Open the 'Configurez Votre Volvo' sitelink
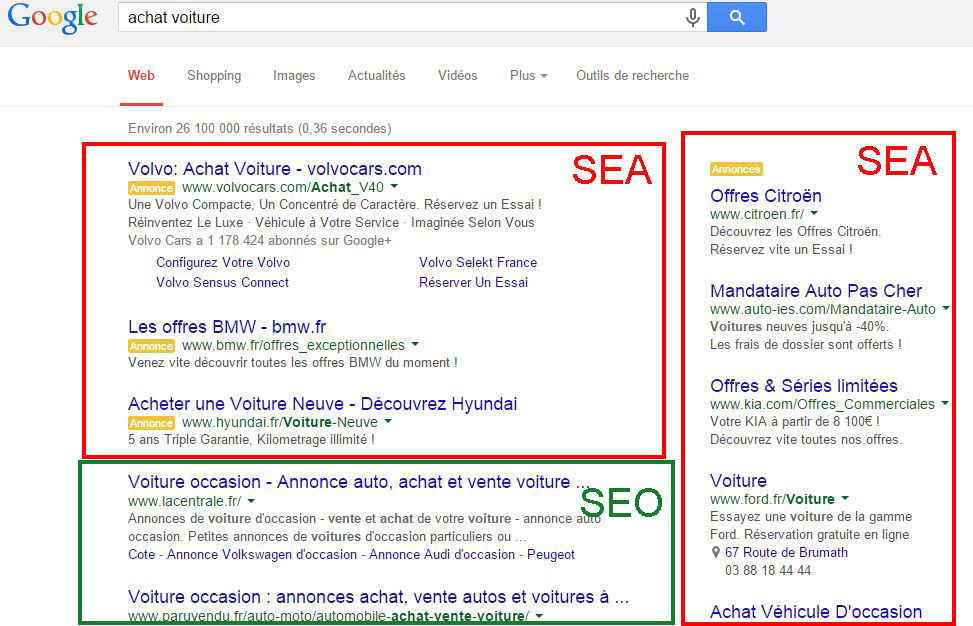Screen dimensions: 973x626 coord(223,262)
